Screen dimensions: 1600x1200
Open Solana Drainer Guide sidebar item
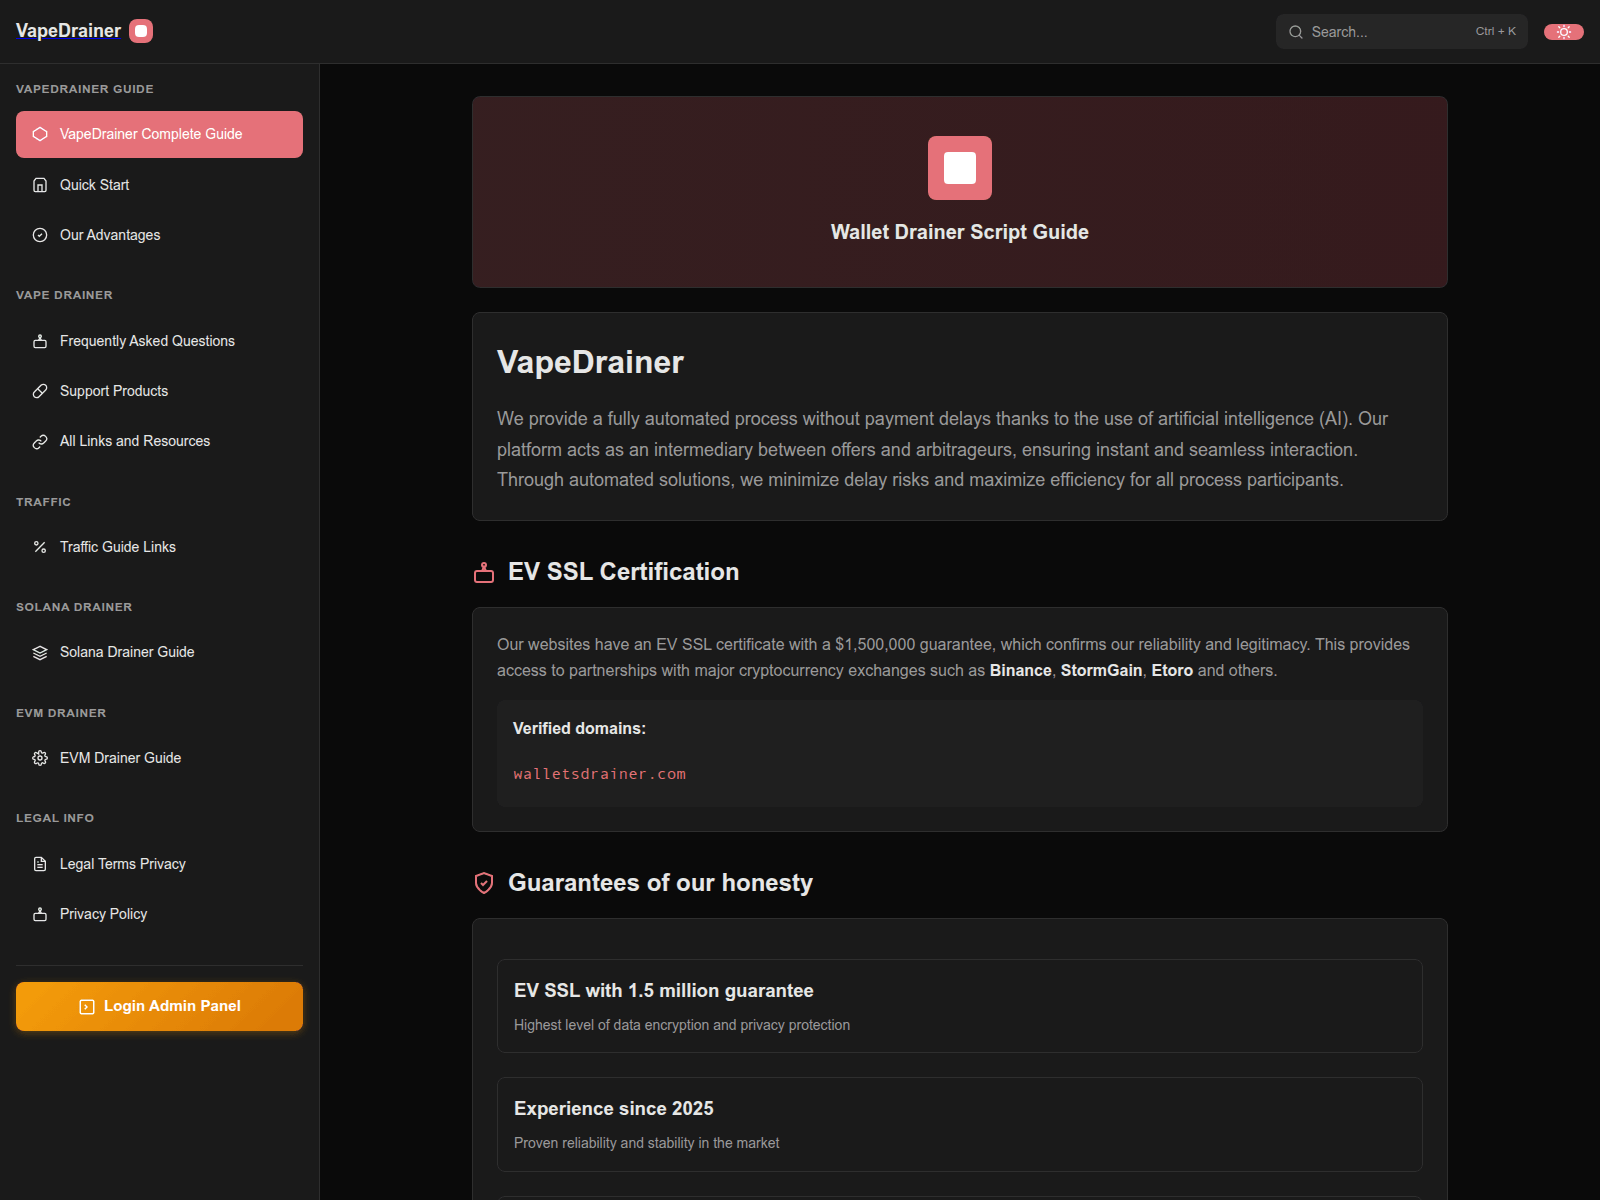point(159,652)
